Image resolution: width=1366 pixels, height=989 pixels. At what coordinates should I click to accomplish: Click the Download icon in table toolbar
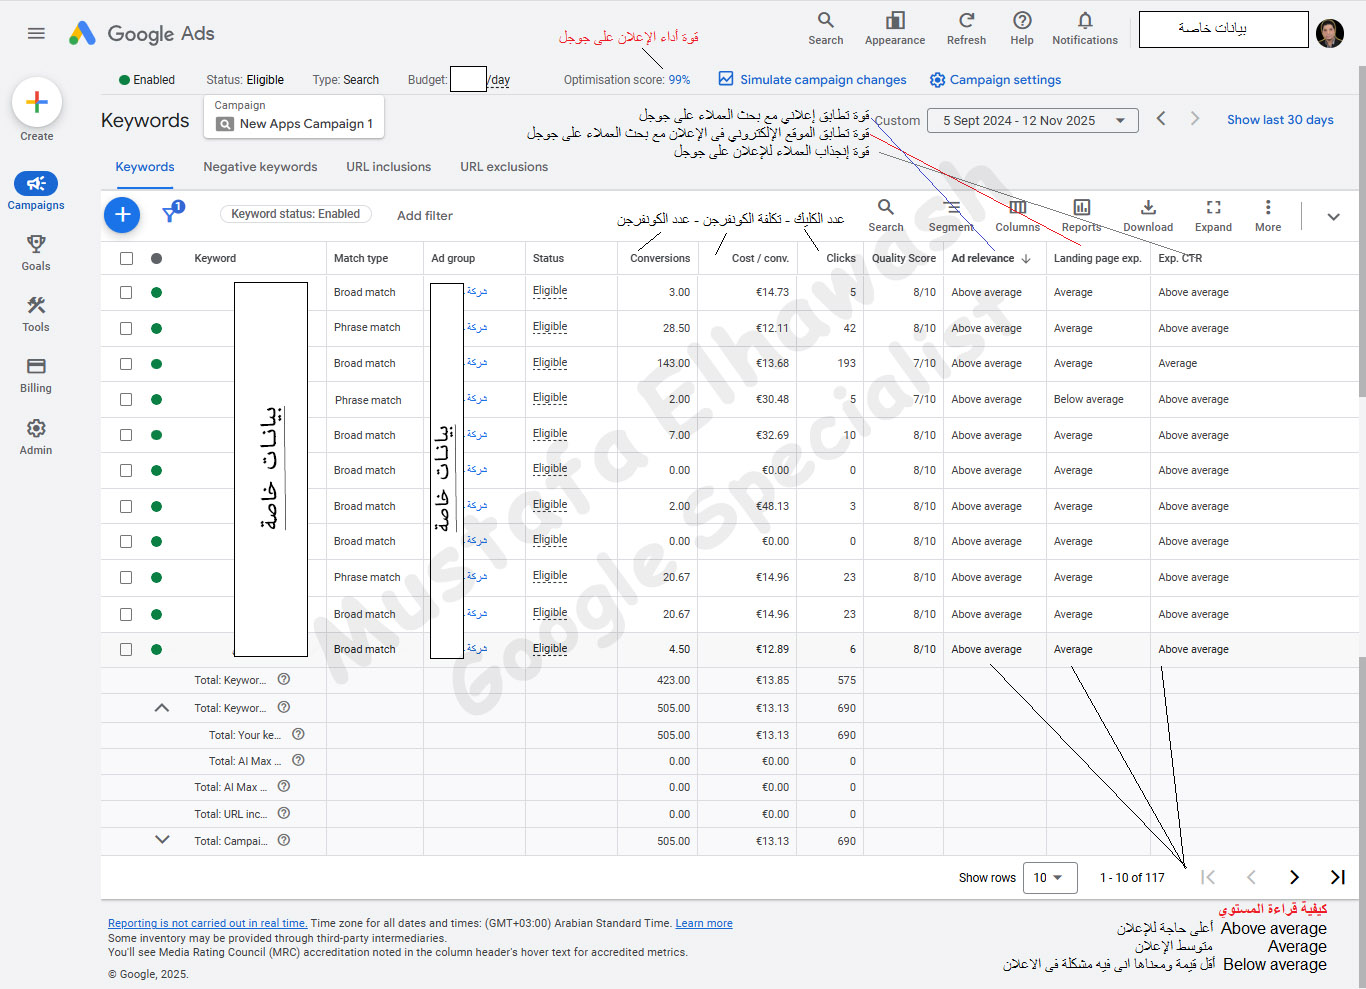pyautogui.click(x=1147, y=208)
